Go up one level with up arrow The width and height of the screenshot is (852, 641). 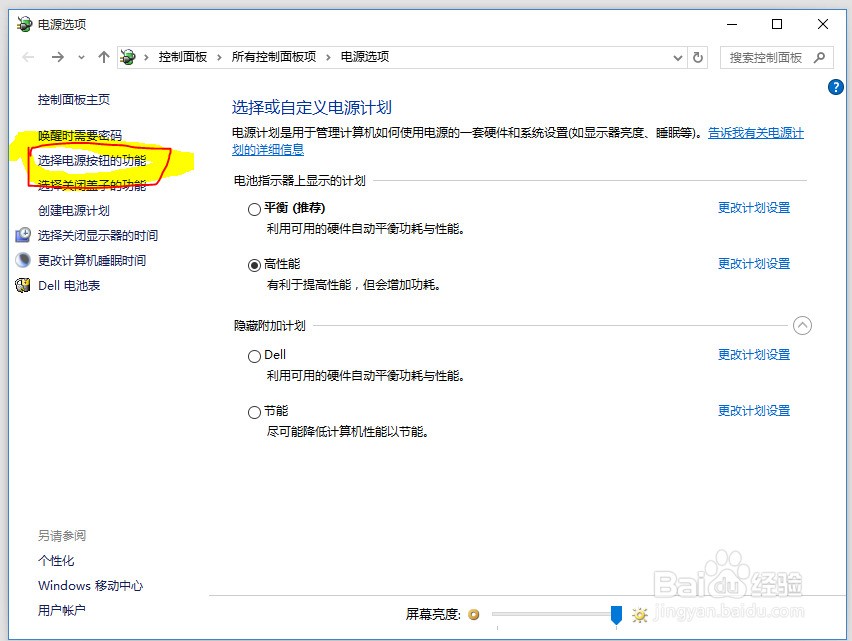tap(104, 57)
